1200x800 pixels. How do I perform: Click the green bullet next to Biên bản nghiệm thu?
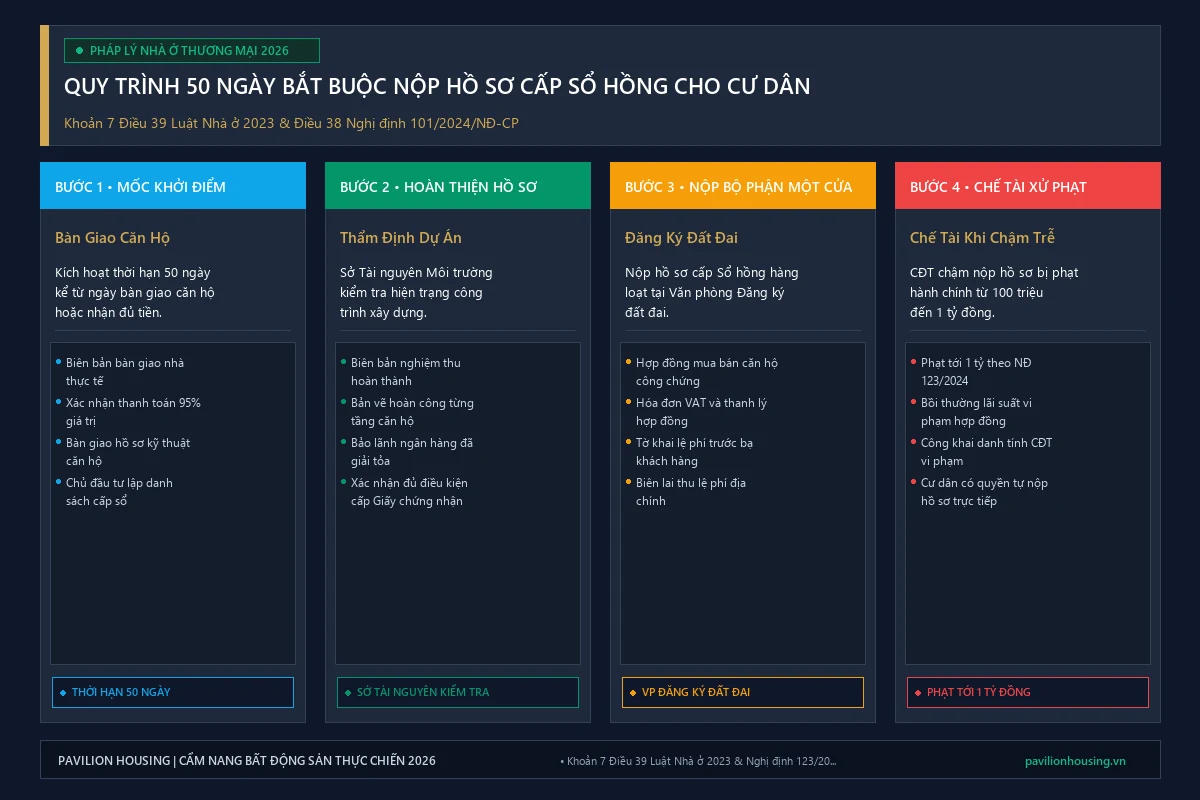343,361
